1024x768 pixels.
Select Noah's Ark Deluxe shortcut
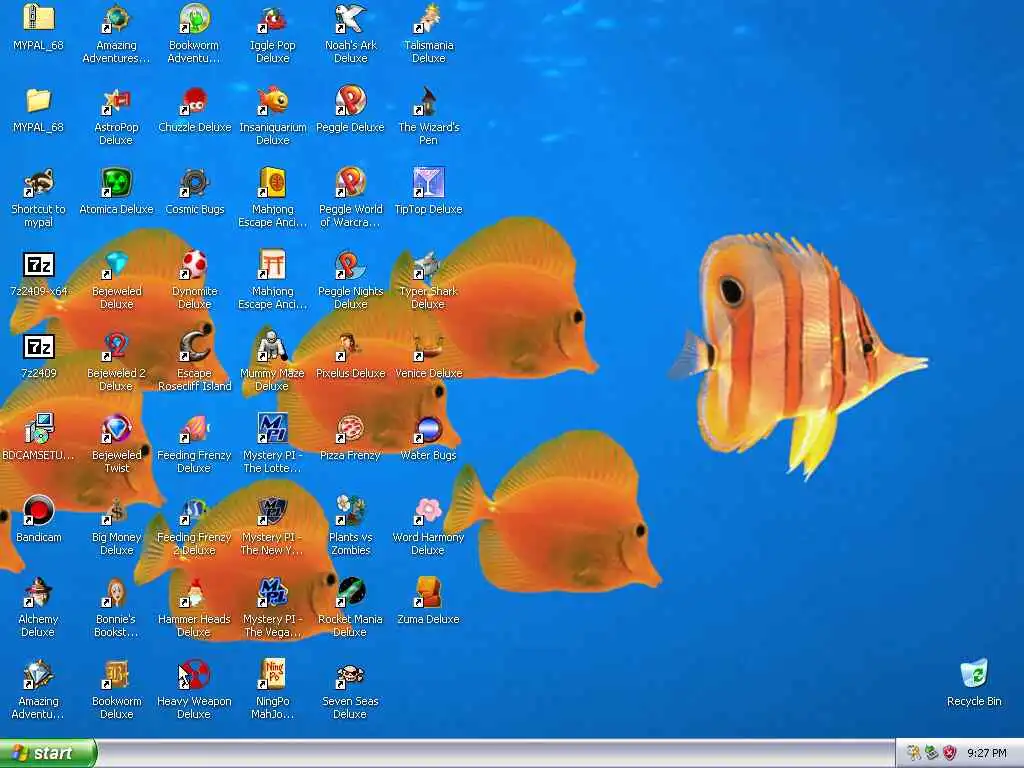pyautogui.click(x=351, y=18)
